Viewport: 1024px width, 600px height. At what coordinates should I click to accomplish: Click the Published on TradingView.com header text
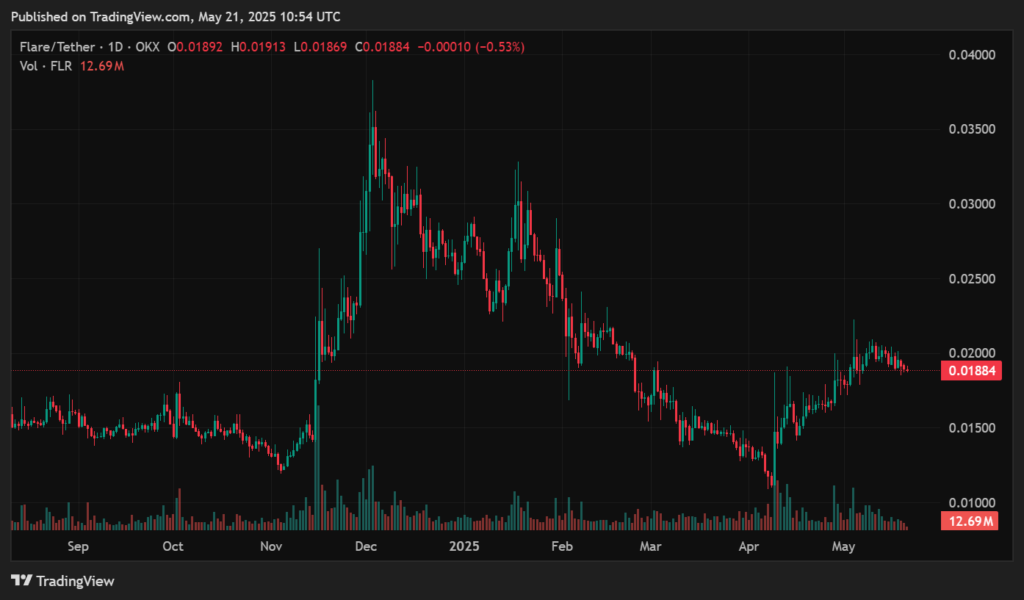tap(175, 17)
